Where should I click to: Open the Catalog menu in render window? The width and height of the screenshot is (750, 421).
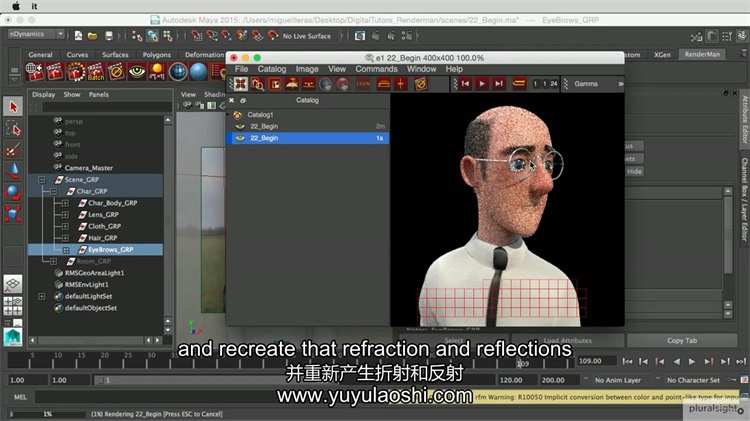(272, 69)
